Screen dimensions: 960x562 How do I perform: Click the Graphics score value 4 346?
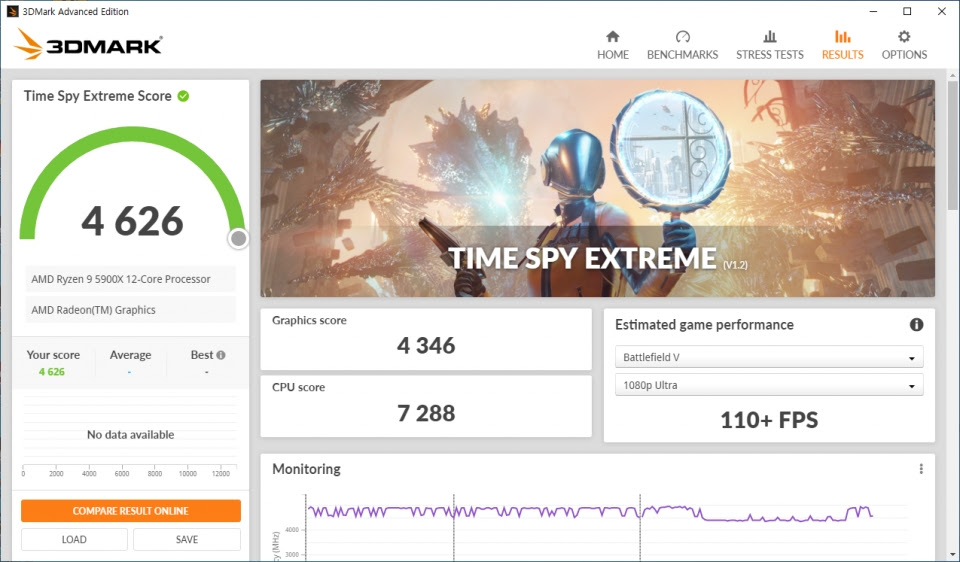pos(426,346)
